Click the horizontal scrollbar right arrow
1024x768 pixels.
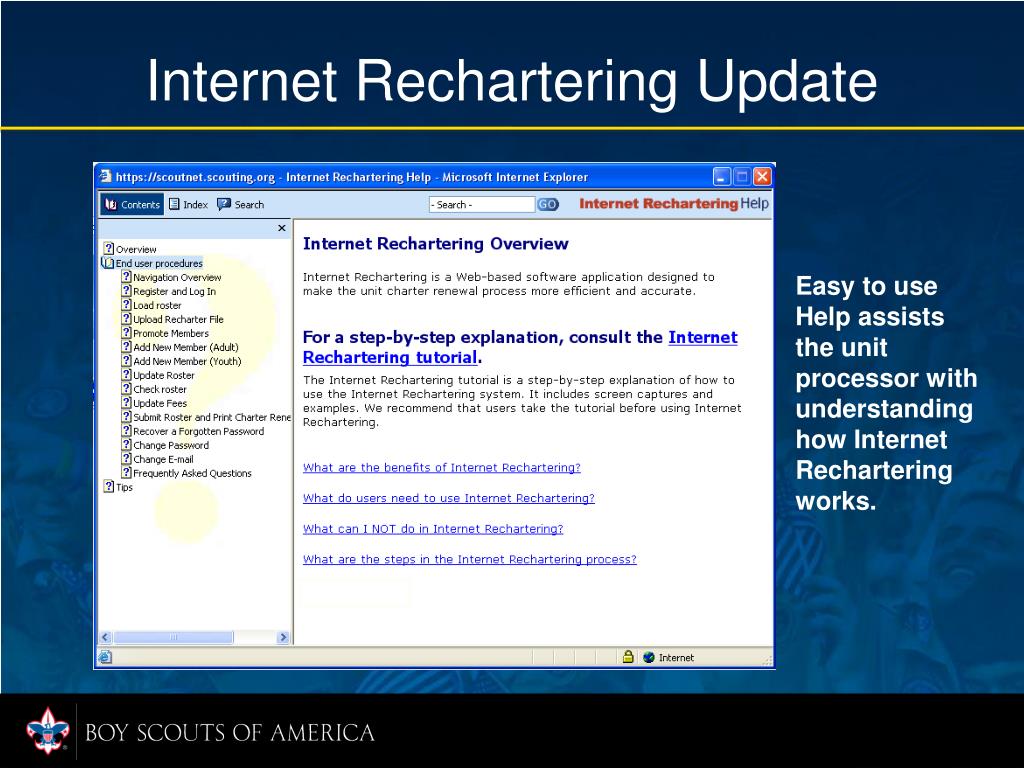point(283,637)
